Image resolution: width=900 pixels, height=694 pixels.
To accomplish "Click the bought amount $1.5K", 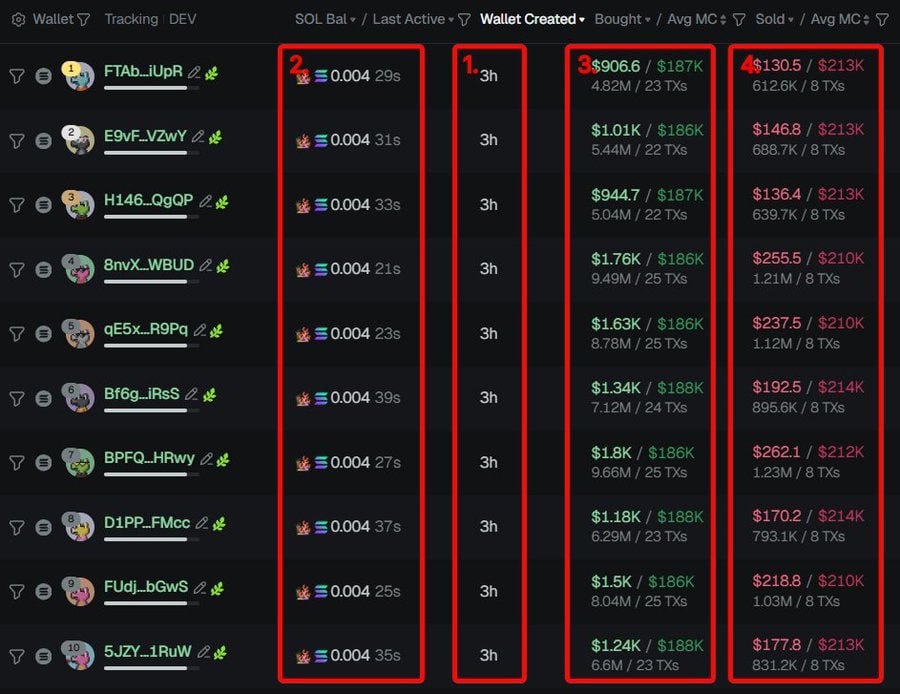I will coord(611,581).
